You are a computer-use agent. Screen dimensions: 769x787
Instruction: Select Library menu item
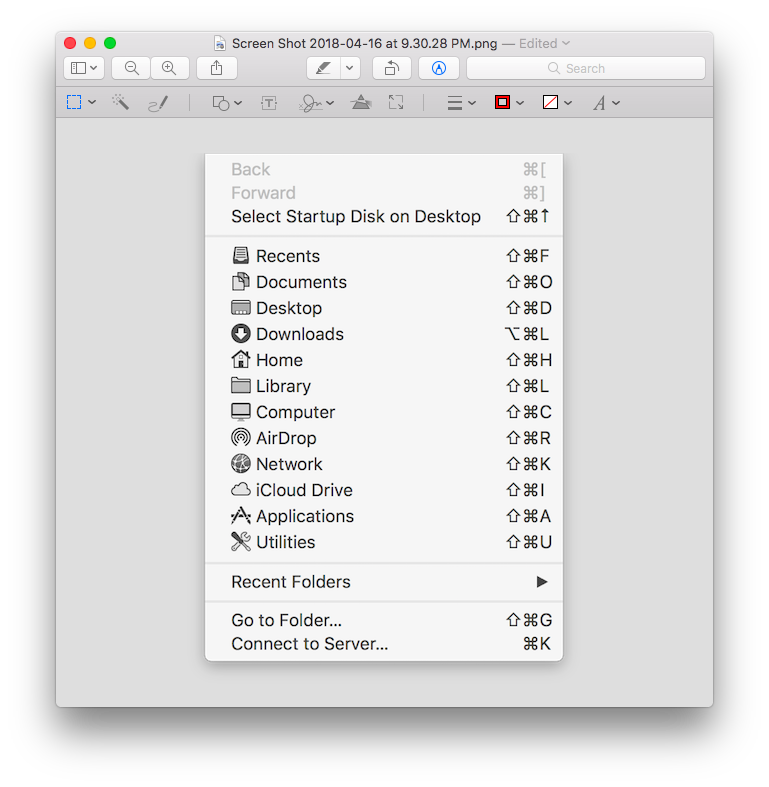tap(384, 386)
